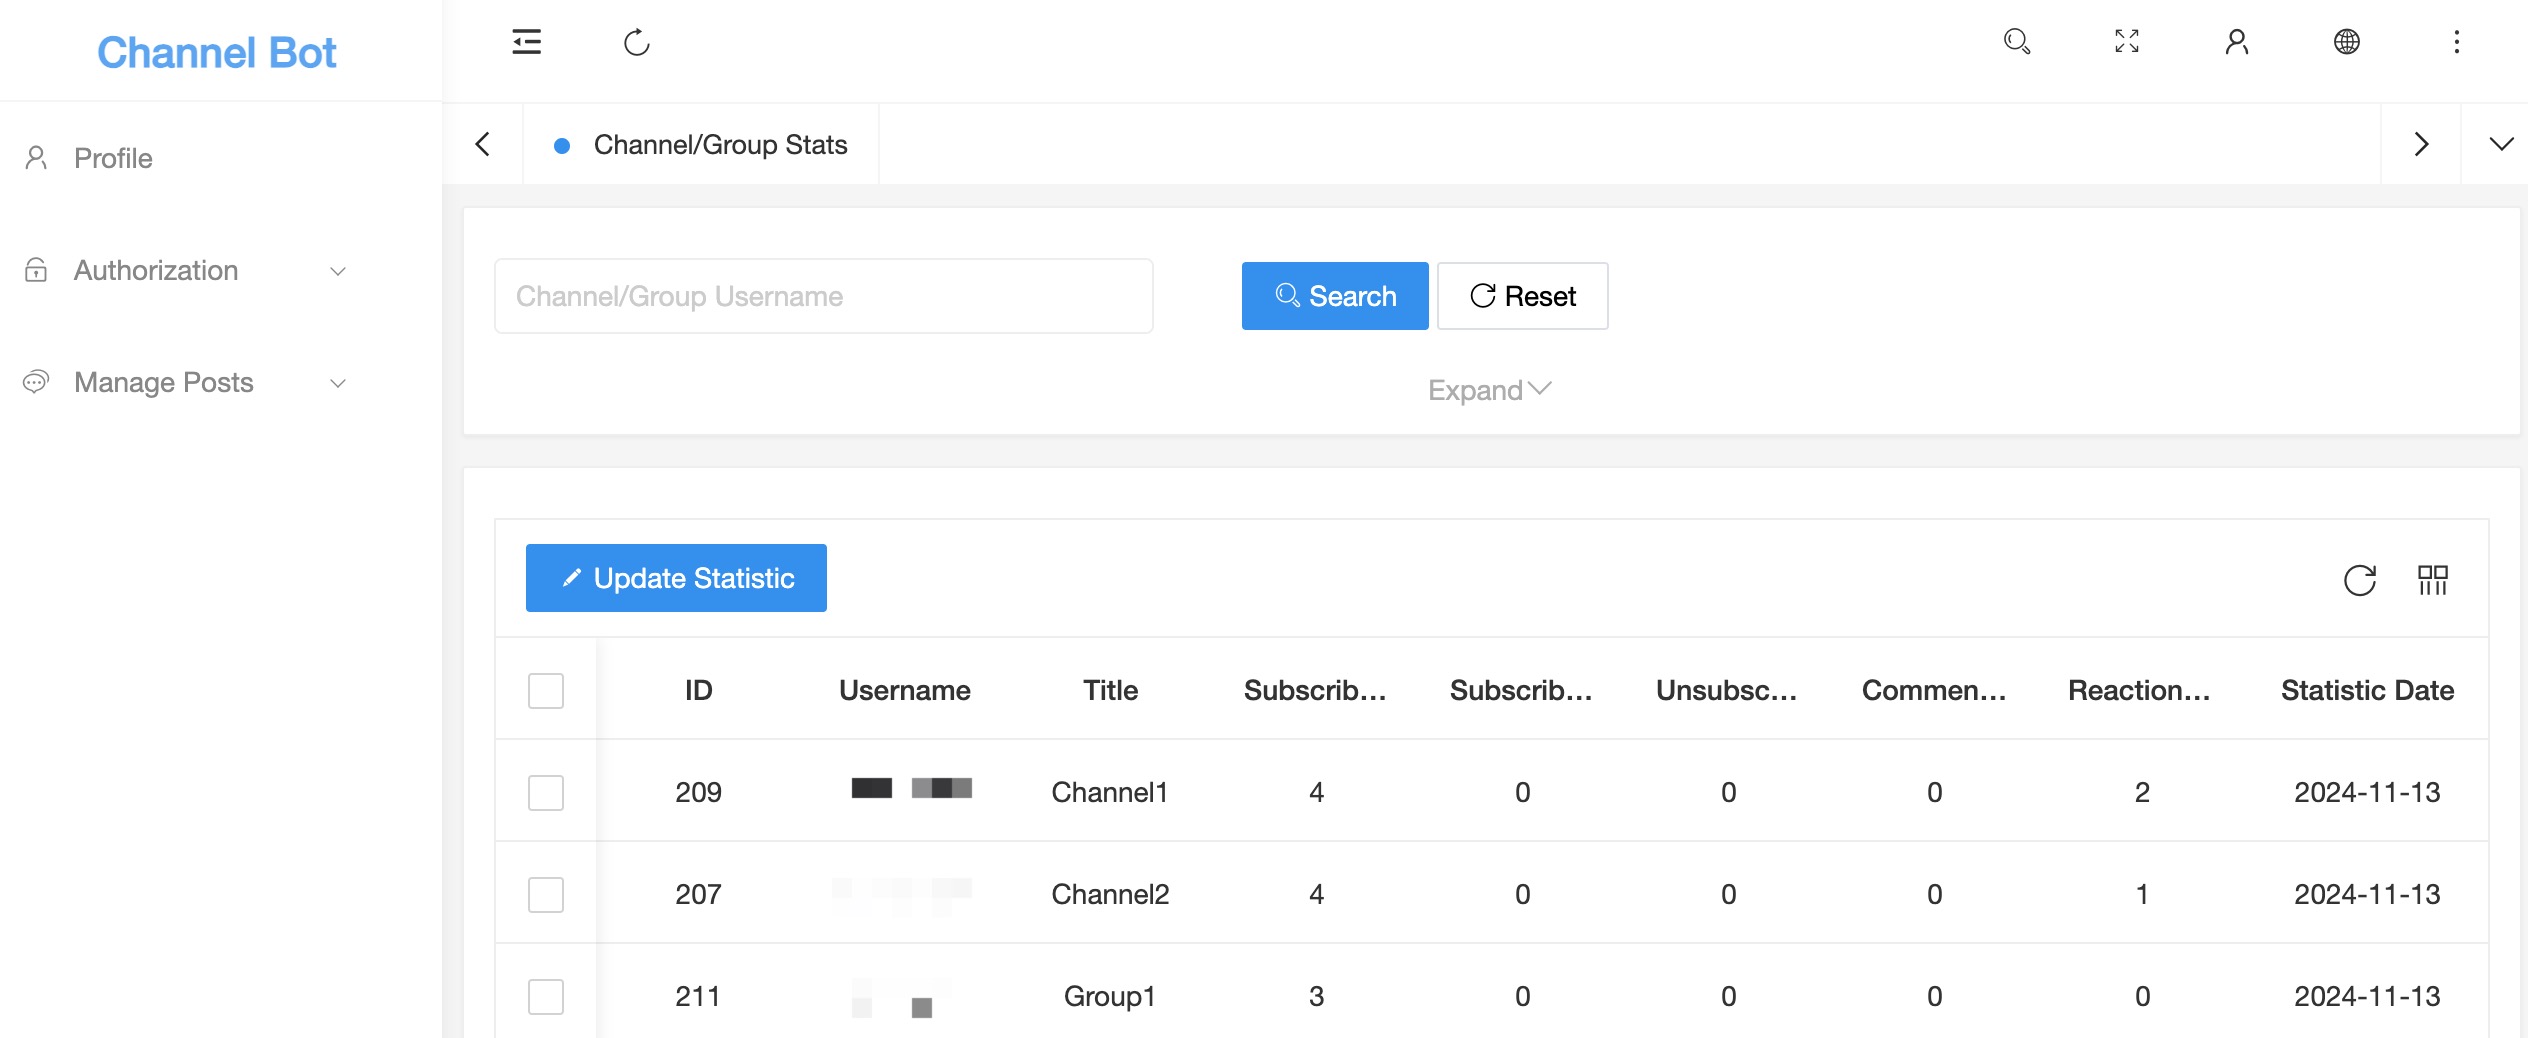Open Profile in the sidebar
Screen dimensions: 2528x1038
click(x=113, y=158)
